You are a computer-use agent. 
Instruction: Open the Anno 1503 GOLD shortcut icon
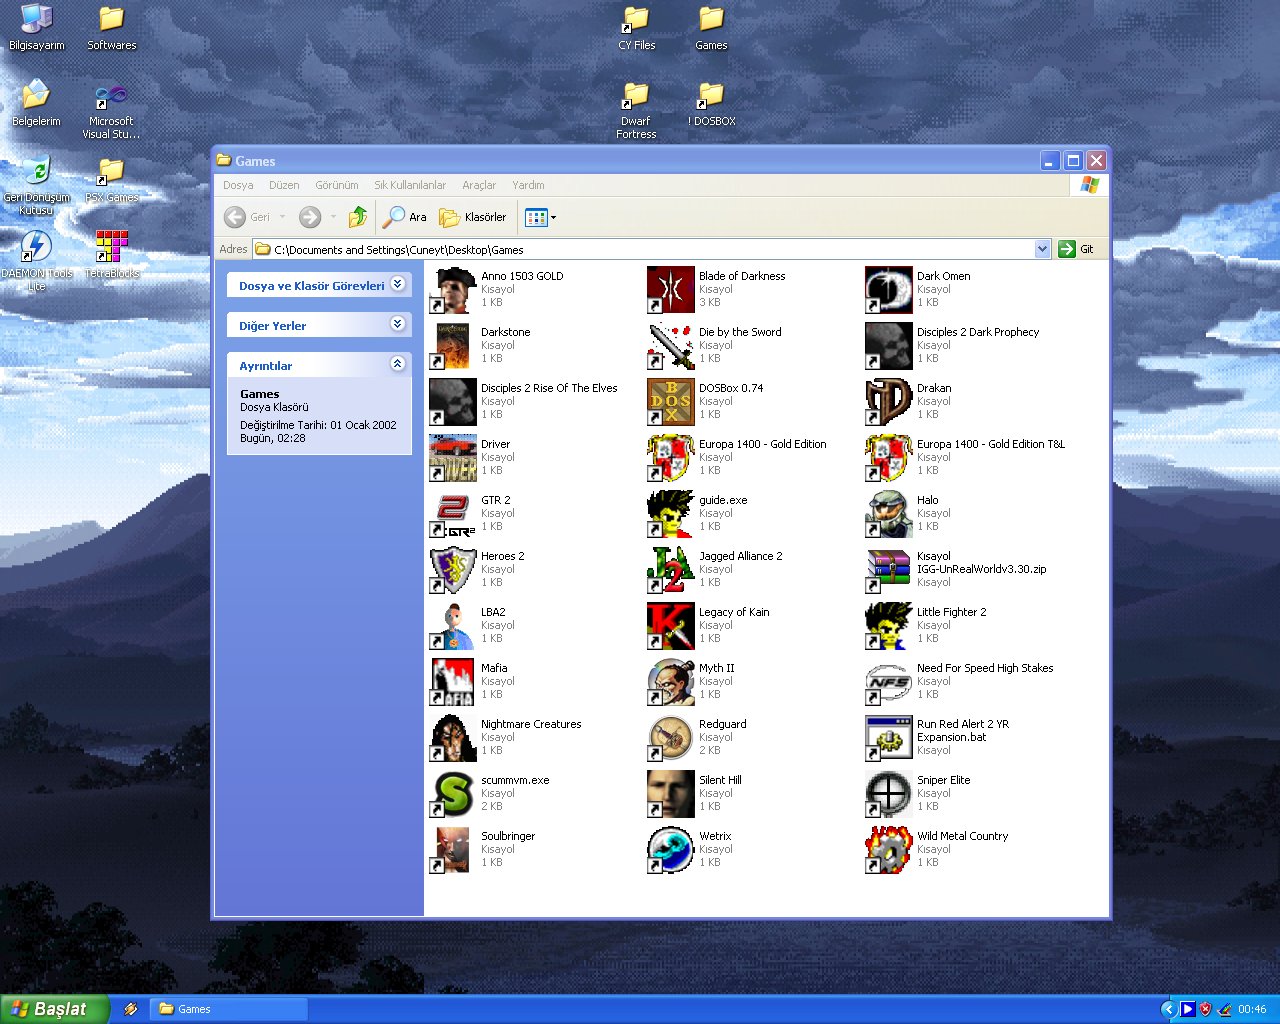point(452,290)
